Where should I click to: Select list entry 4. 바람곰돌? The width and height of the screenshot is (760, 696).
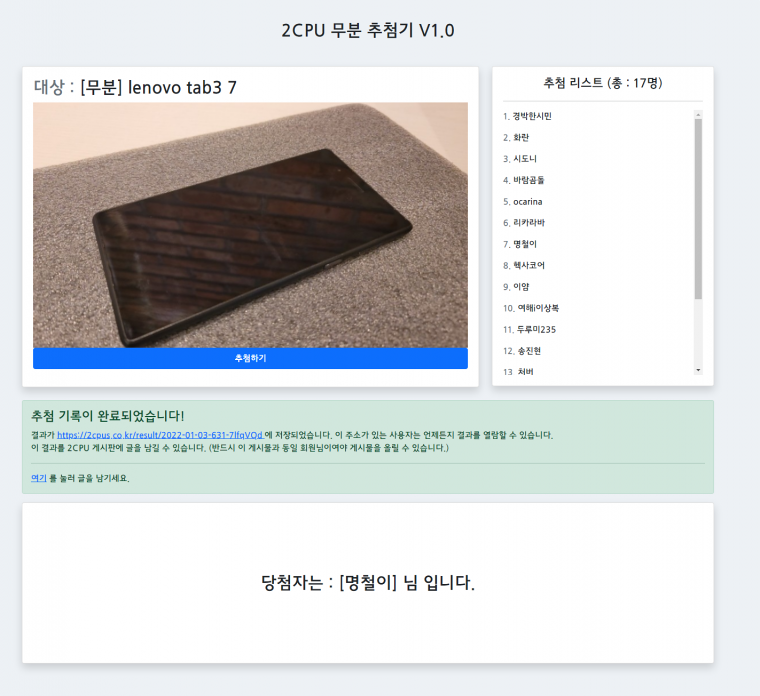pos(523,180)
